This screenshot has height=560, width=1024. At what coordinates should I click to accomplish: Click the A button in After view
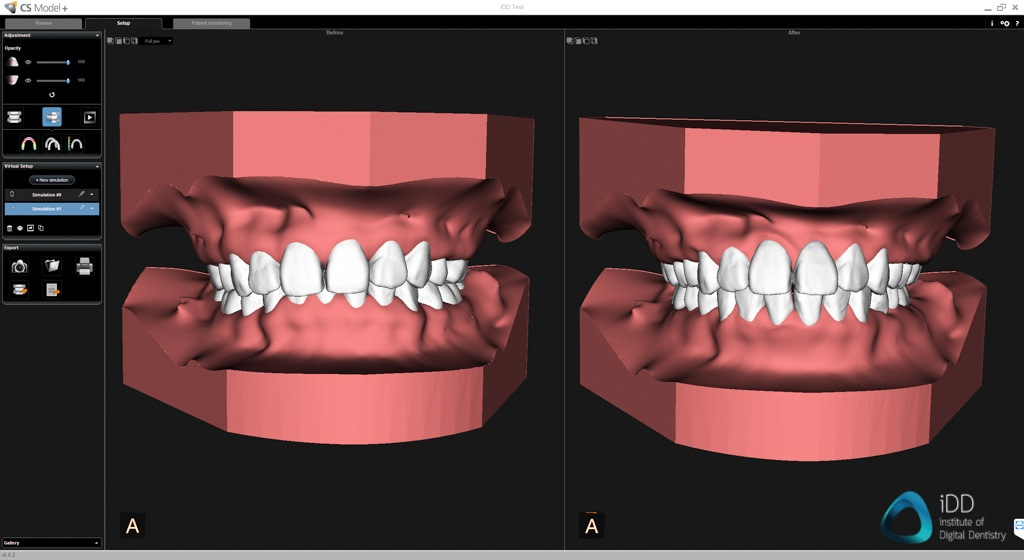[592, 526]
